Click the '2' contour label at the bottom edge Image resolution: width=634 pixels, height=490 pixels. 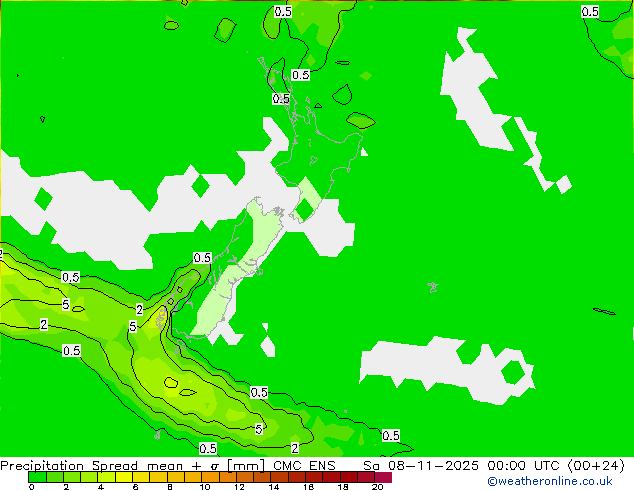295,448
